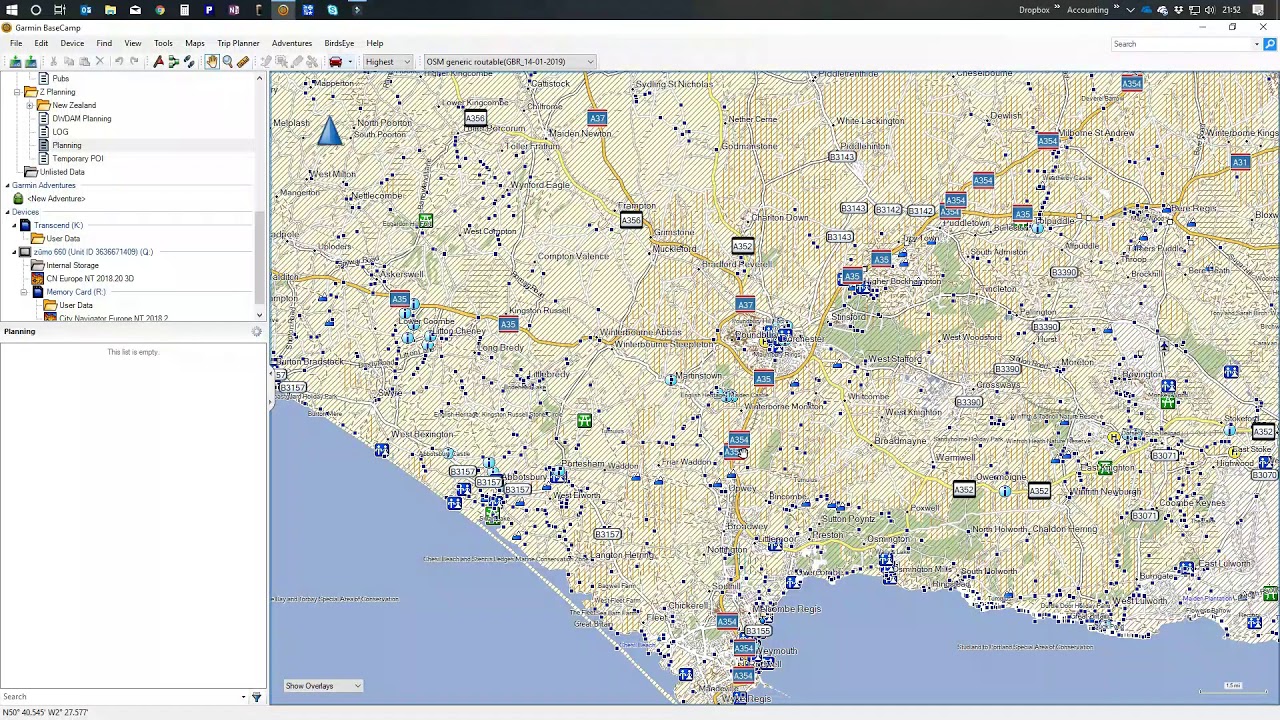Open Outlook from the taskbar
This screenshot has width=1280, height=720.
pyautogui.click(x=86, y=10)
